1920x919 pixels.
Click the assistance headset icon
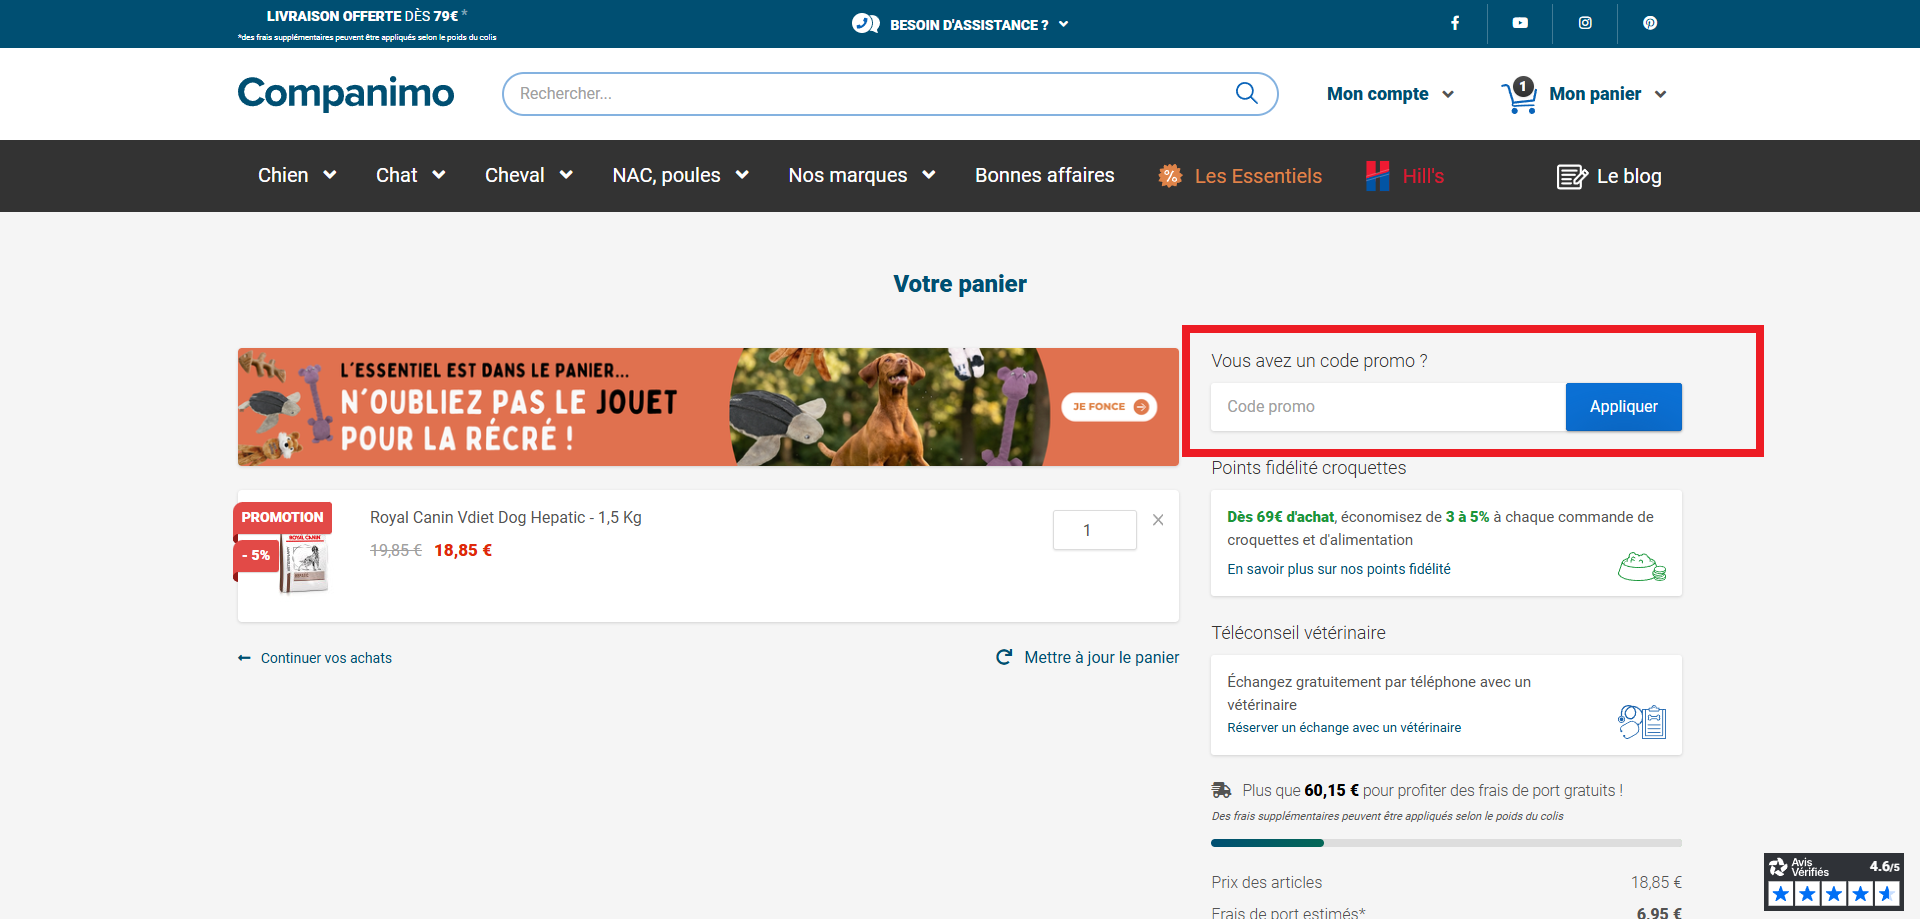click(x=866, y=23)
